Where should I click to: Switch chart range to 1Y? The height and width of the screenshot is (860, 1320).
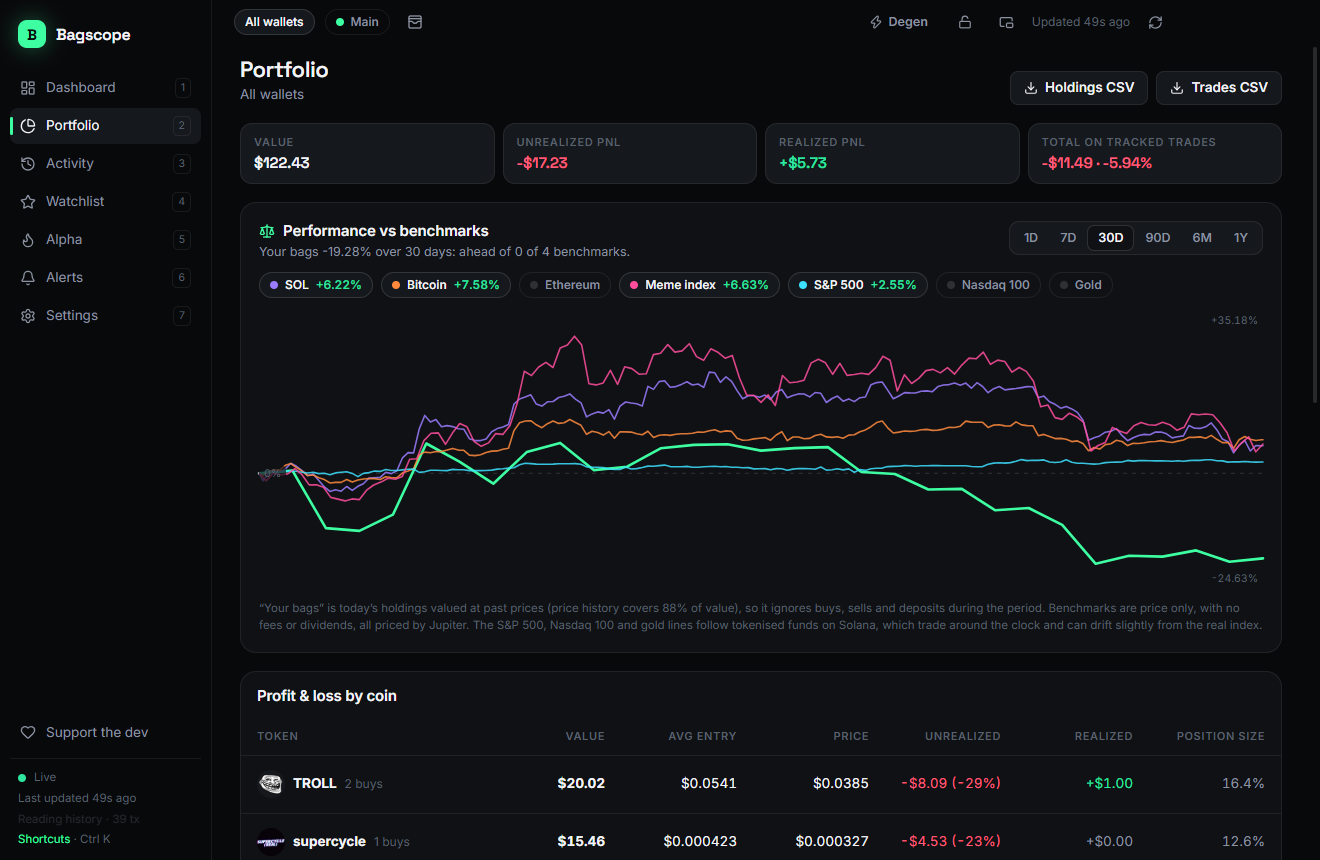(x=1241, y=238)
